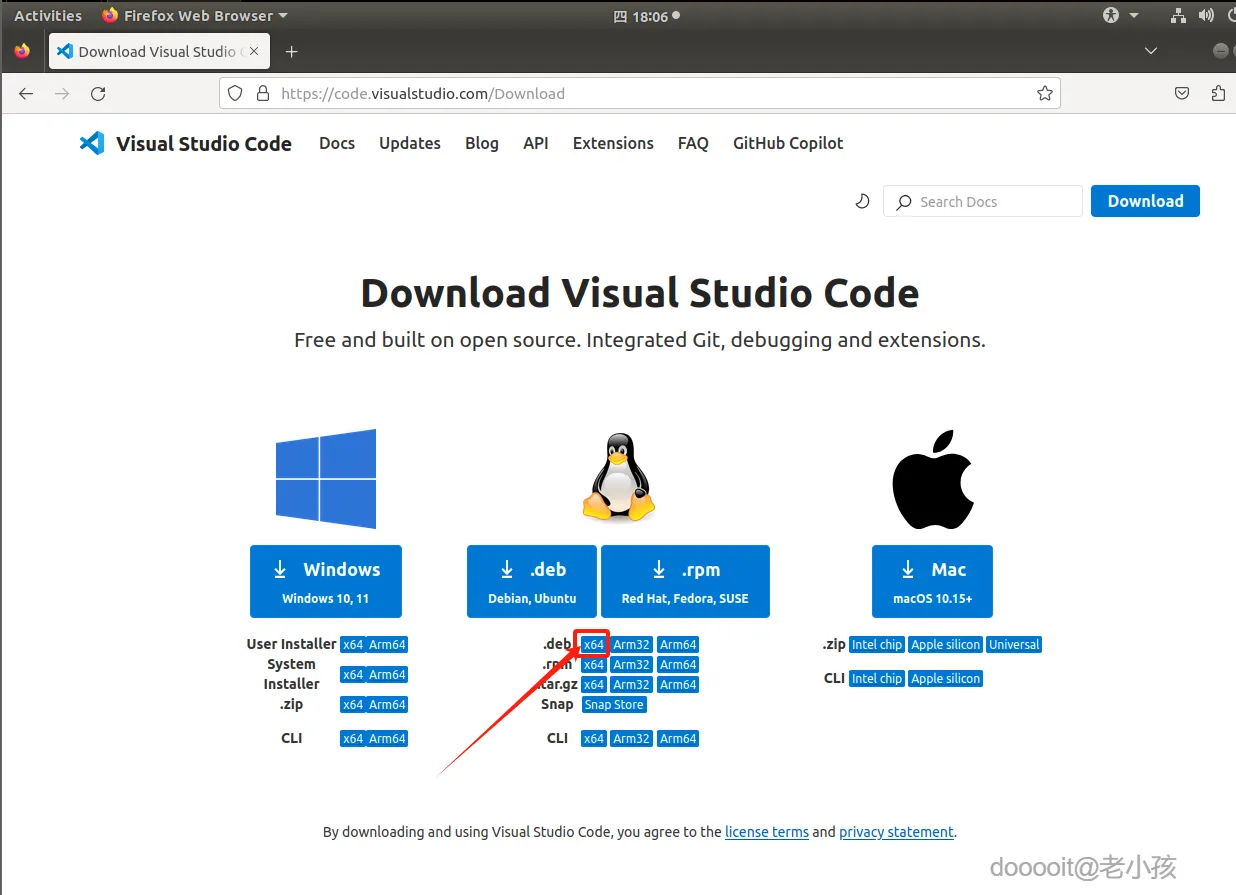The image size is (1236, 895).
Task: Open a new tab with plus icon
Action: pos(291,51)
